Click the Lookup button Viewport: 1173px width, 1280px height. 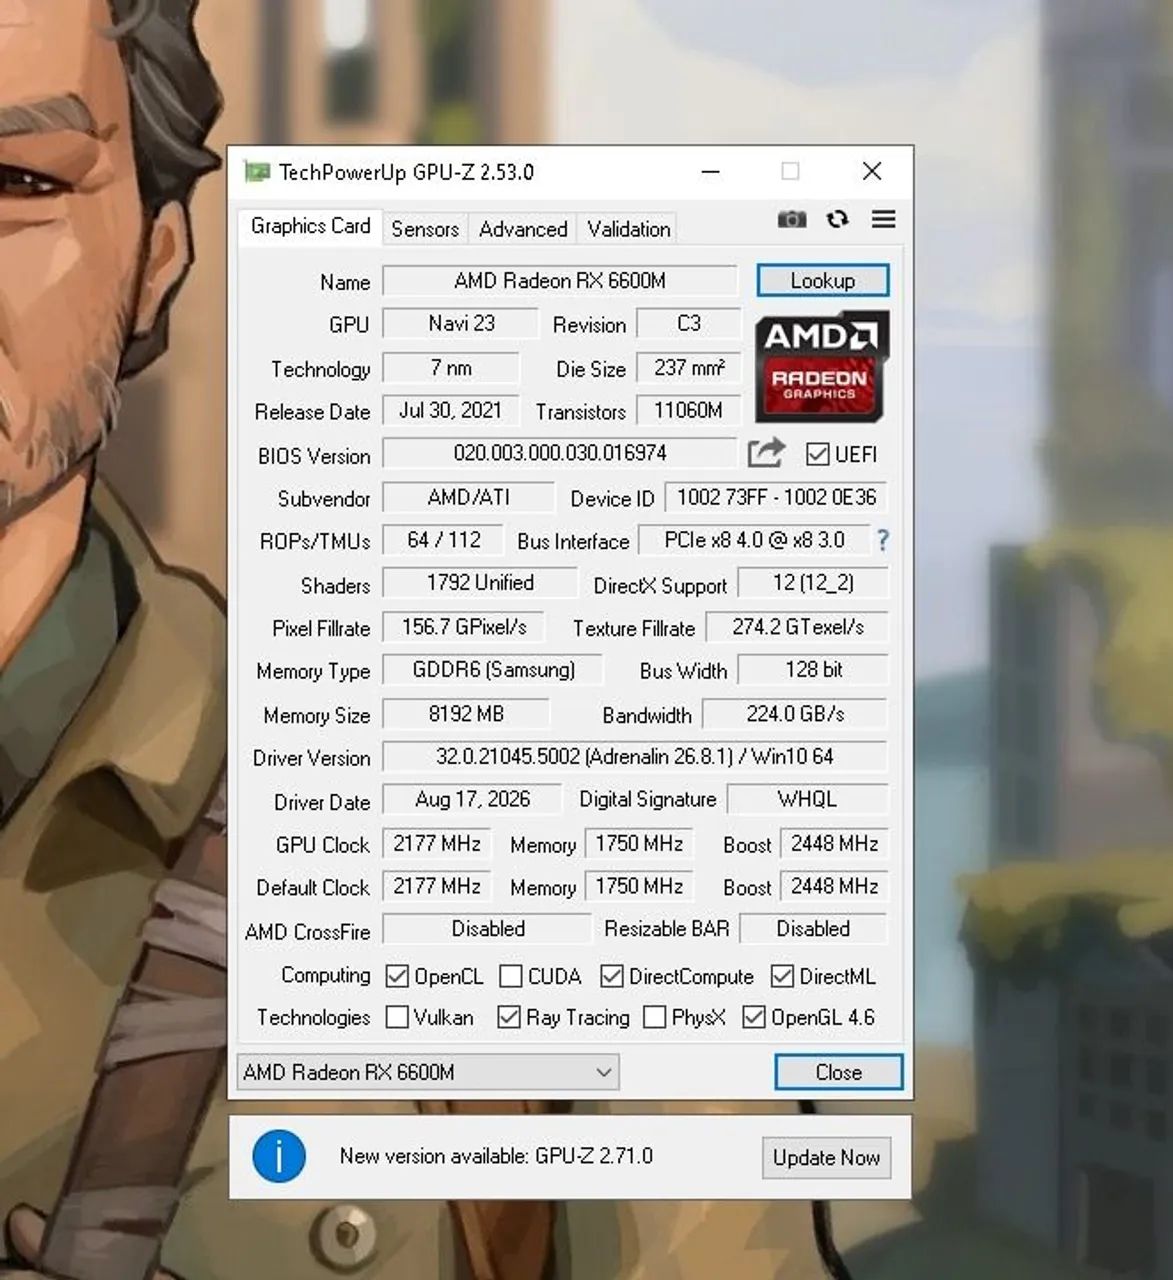pos(823,281)
